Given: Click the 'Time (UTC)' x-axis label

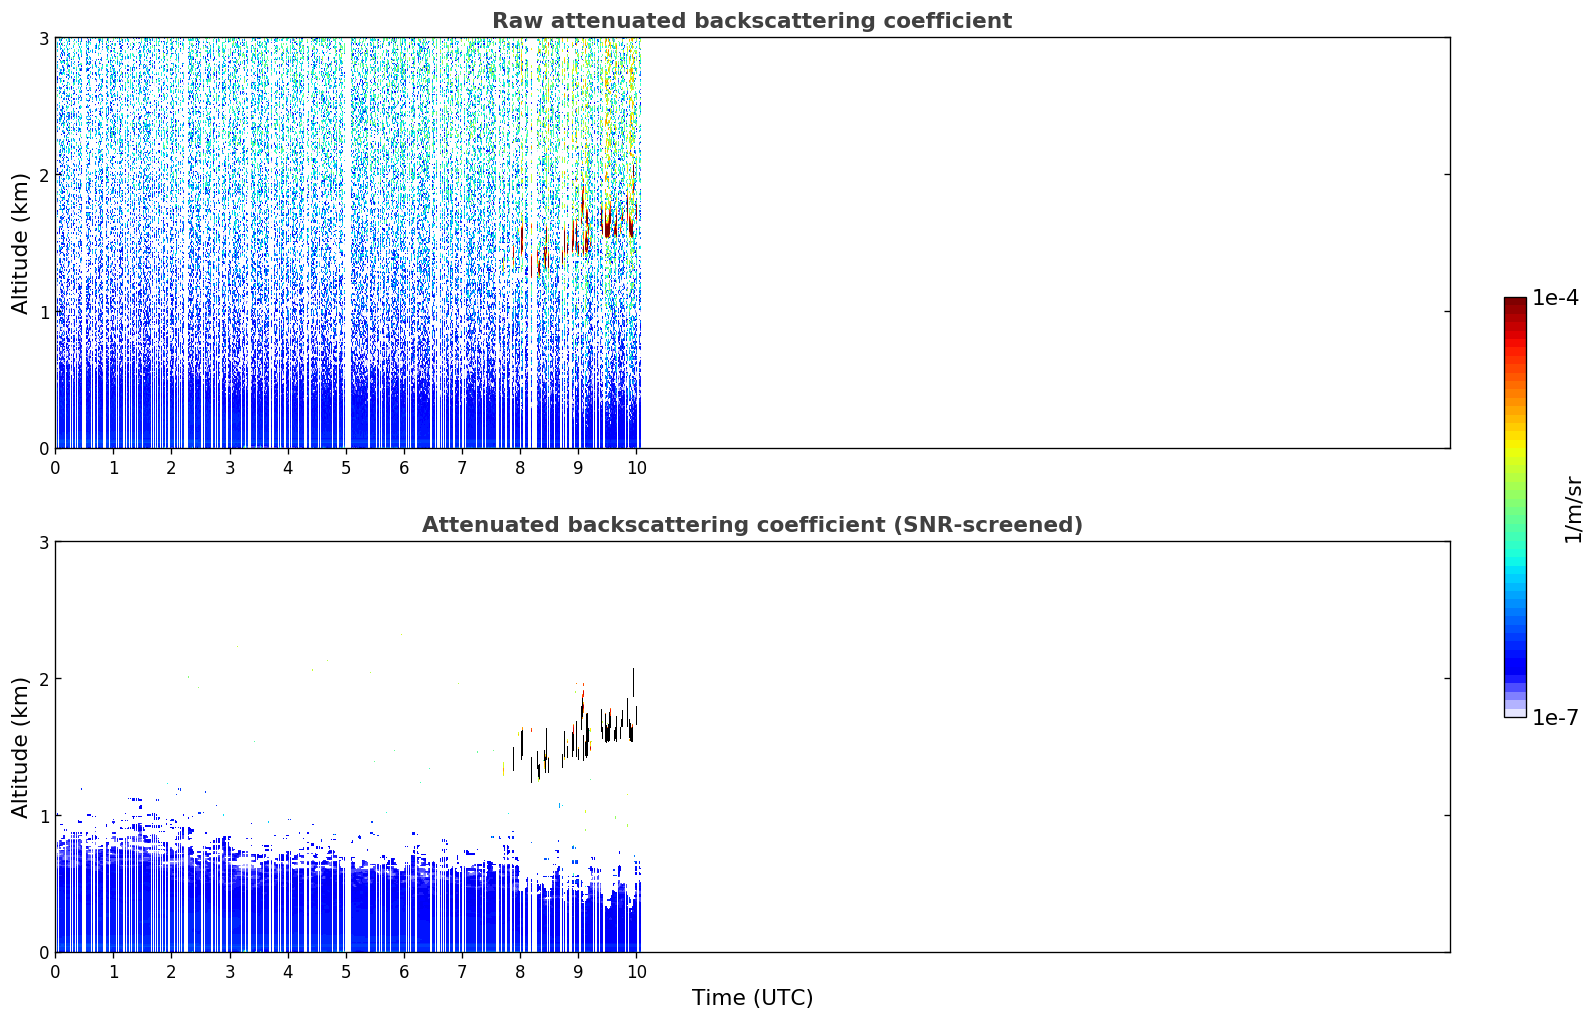Looking at the screenshot, I should [752, 998].
